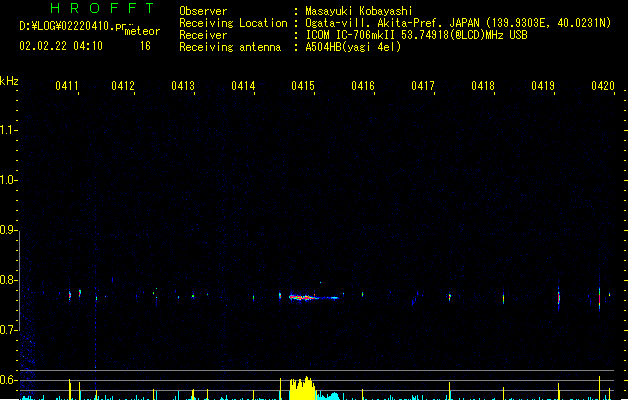The image size is (629, 400).
Task: Click the Receiving Location label
Action: (x=233, y=23)
